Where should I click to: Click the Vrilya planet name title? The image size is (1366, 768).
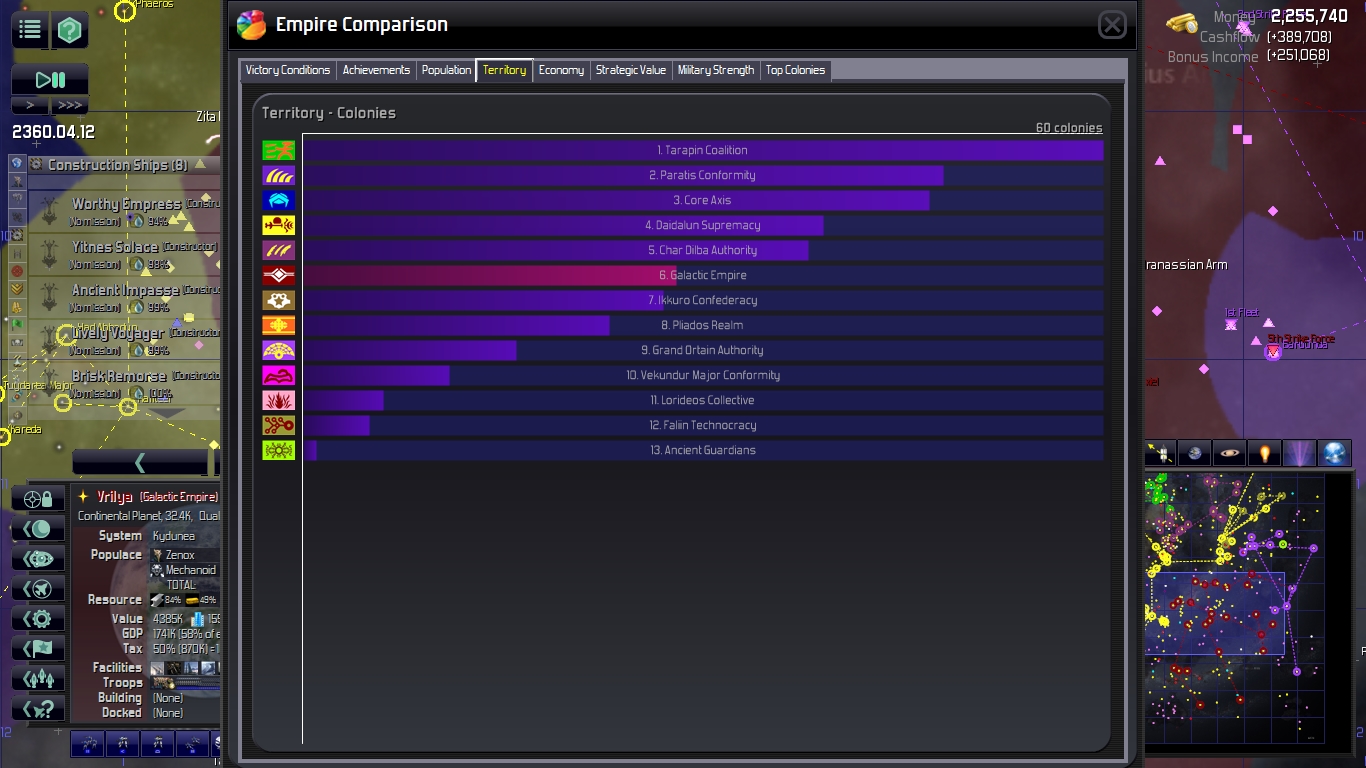click(116, 497)
